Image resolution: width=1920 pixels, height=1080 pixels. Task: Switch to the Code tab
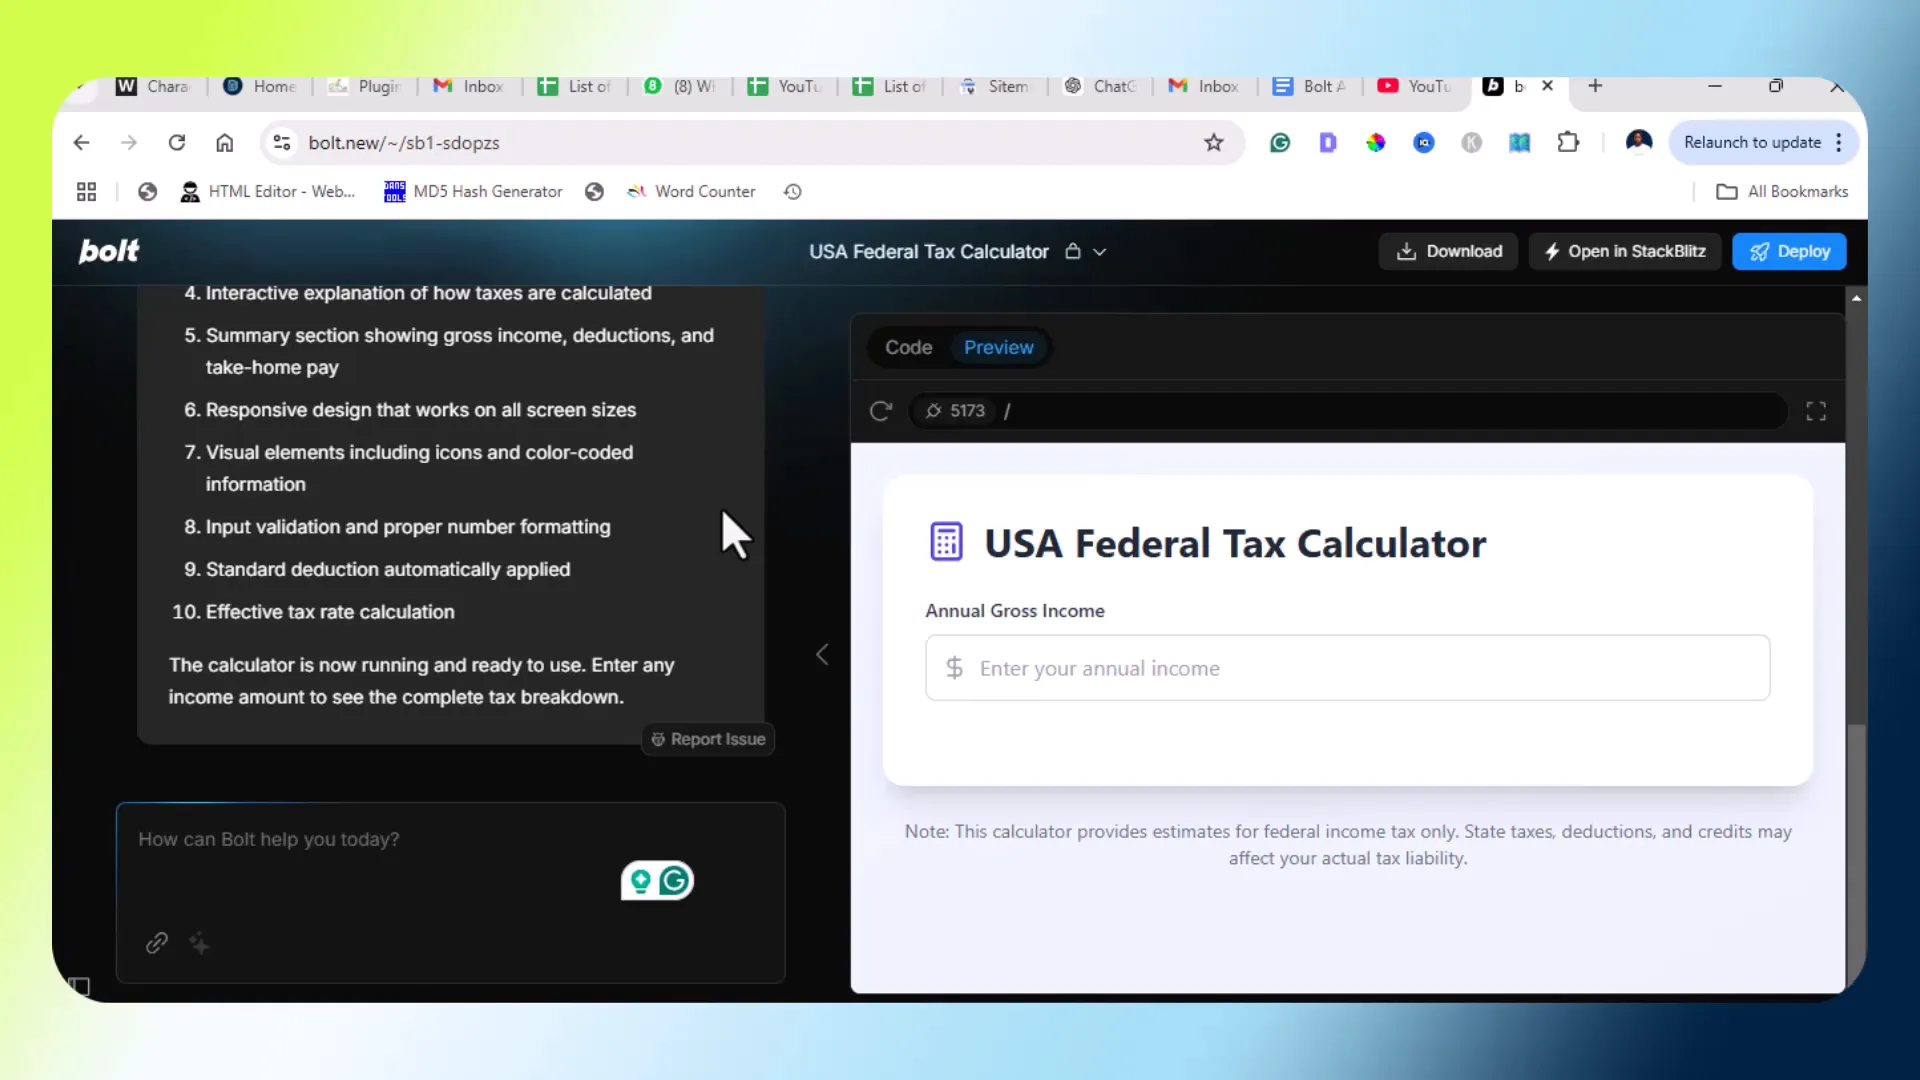click(908, 347)
